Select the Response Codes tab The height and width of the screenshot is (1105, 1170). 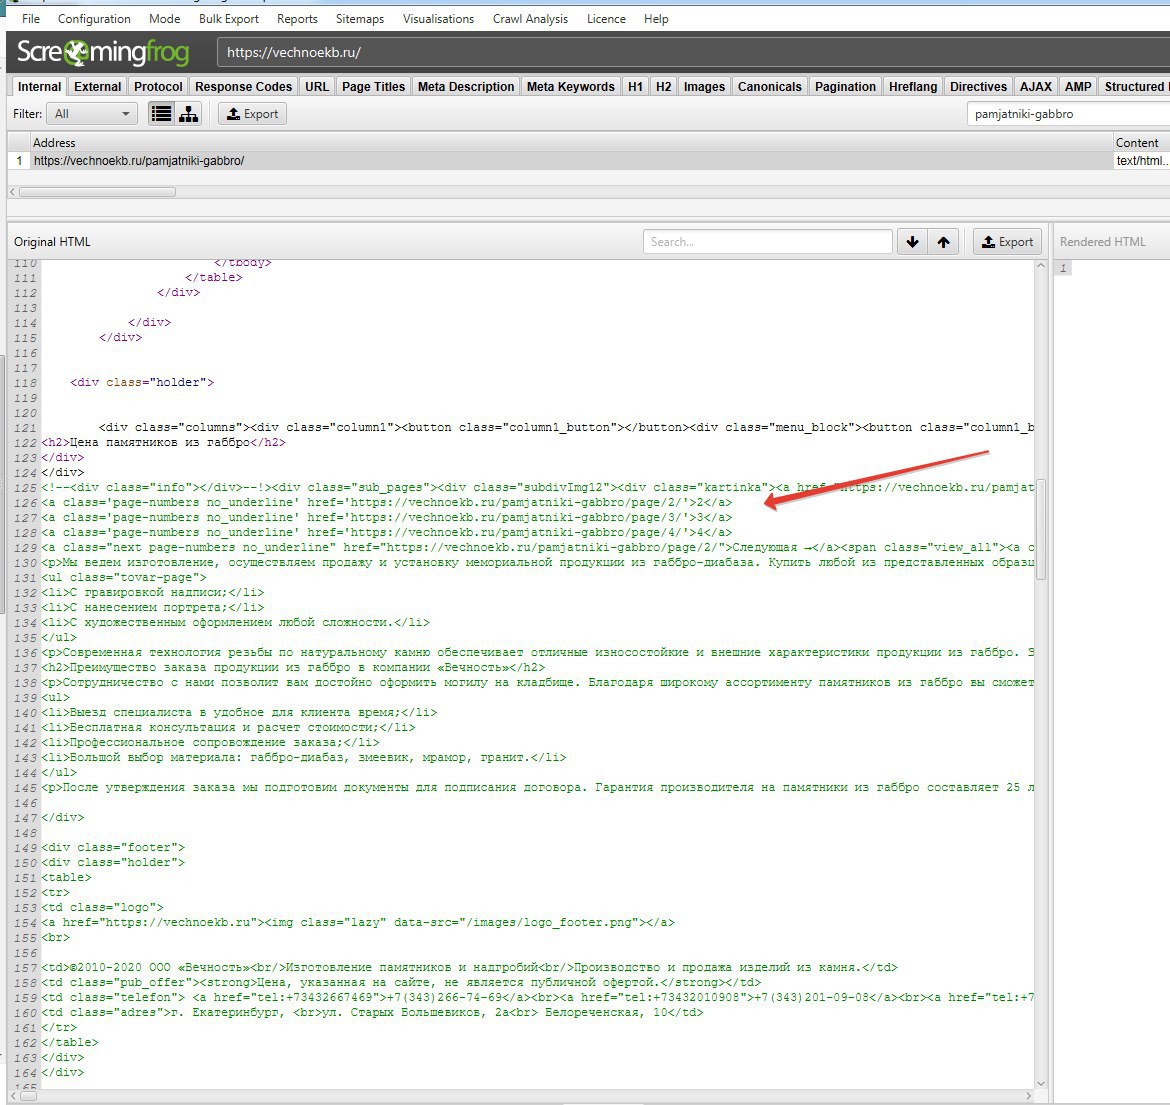(x=243, y=87)
